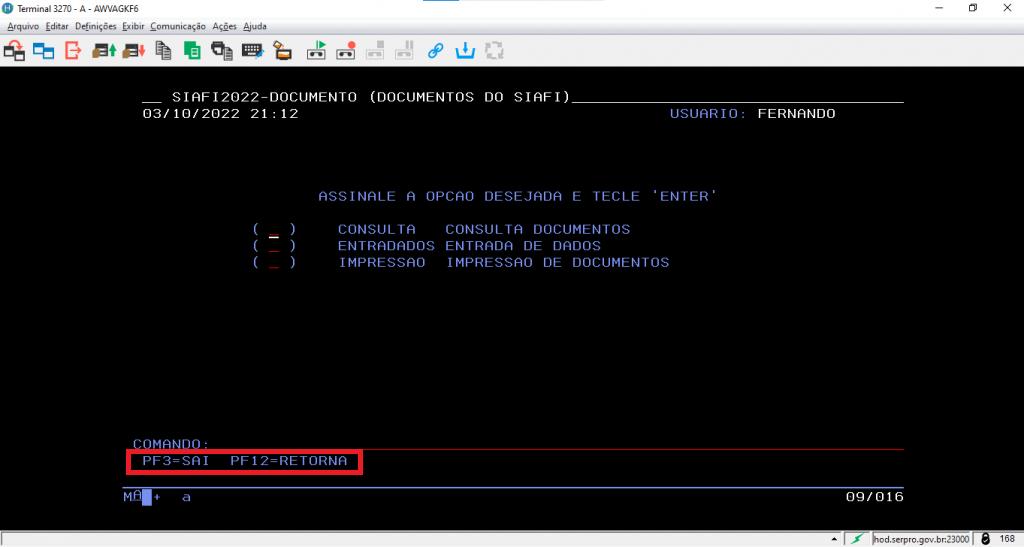Screen dimensions: 1024x547
Task: Open the Definições menu
Action: tap(96, 26)
